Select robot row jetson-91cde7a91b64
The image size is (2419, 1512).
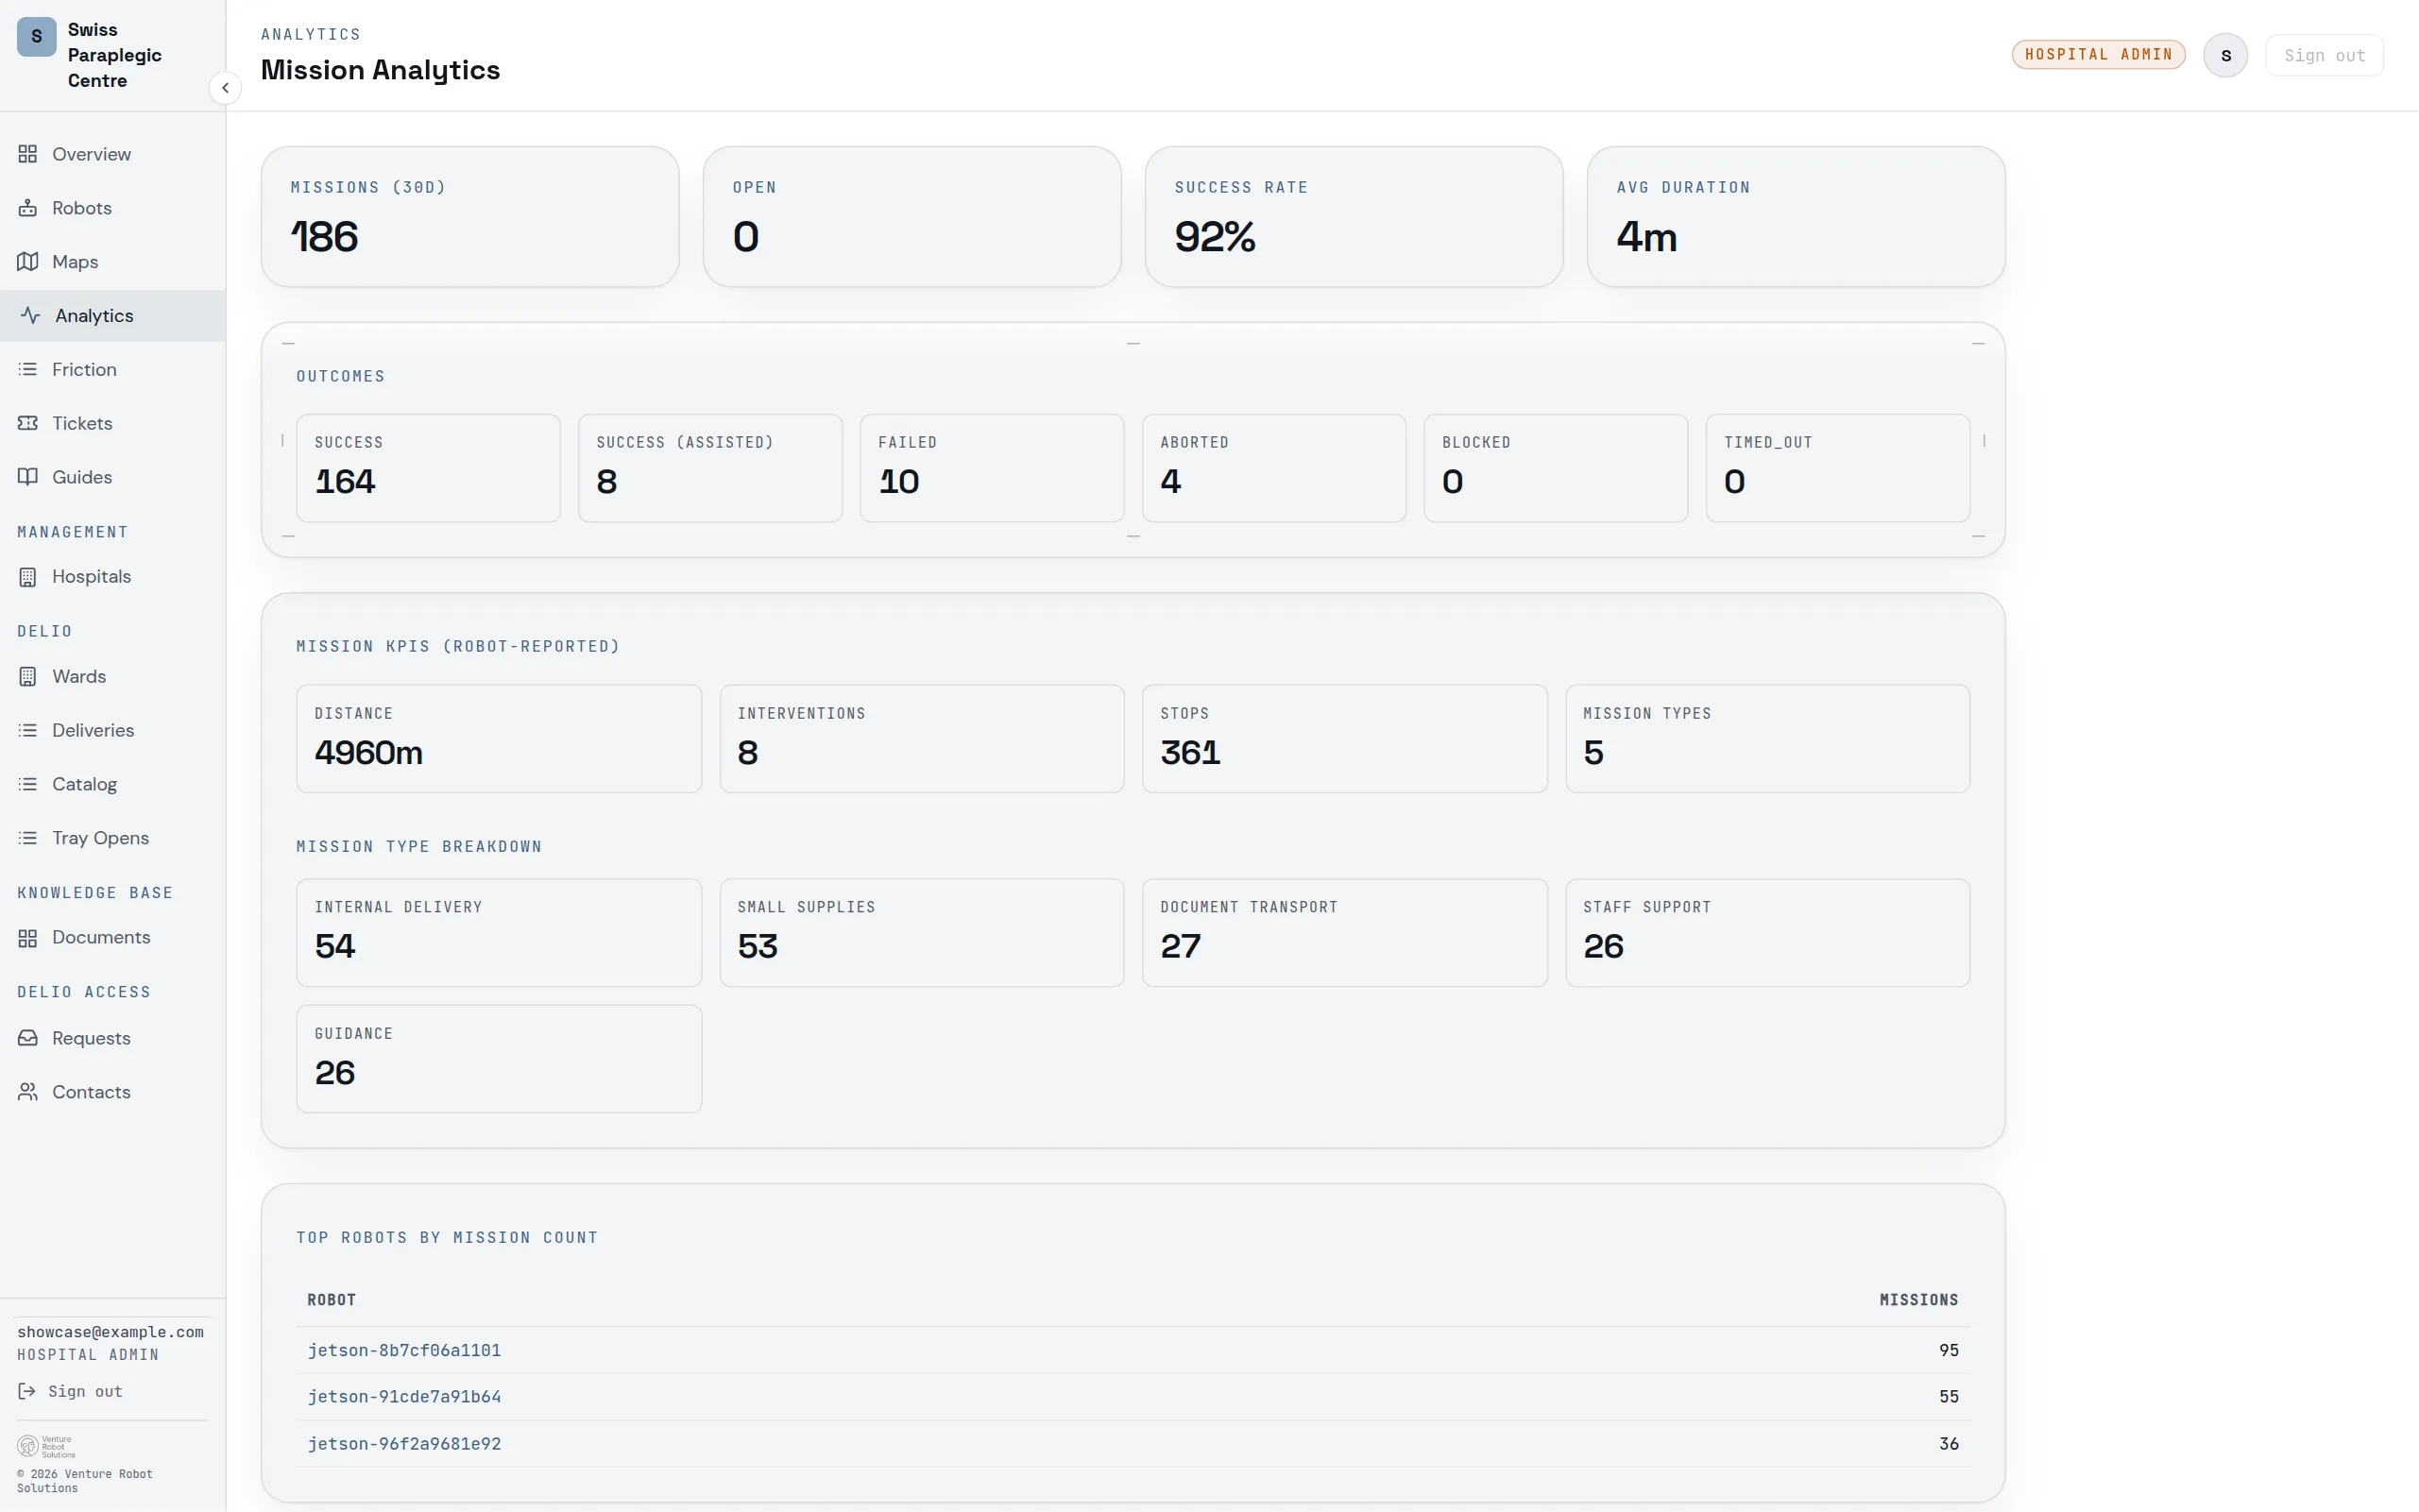pyautogui.click(x=1133, y=1397)
